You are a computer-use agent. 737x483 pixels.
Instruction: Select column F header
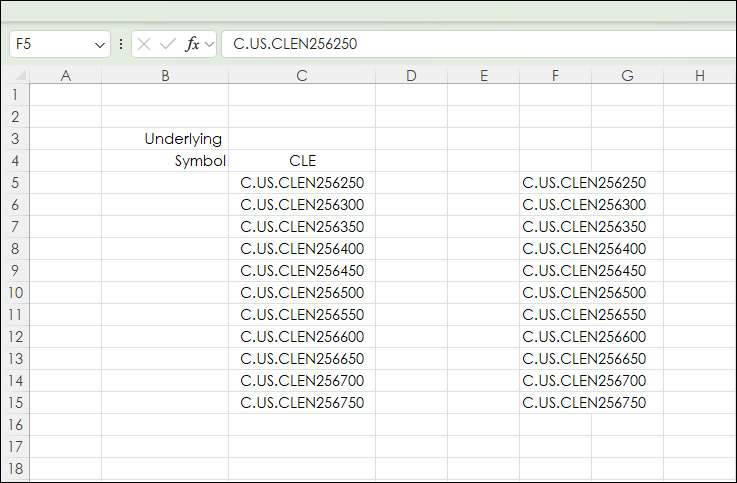(x=555, y=76)
